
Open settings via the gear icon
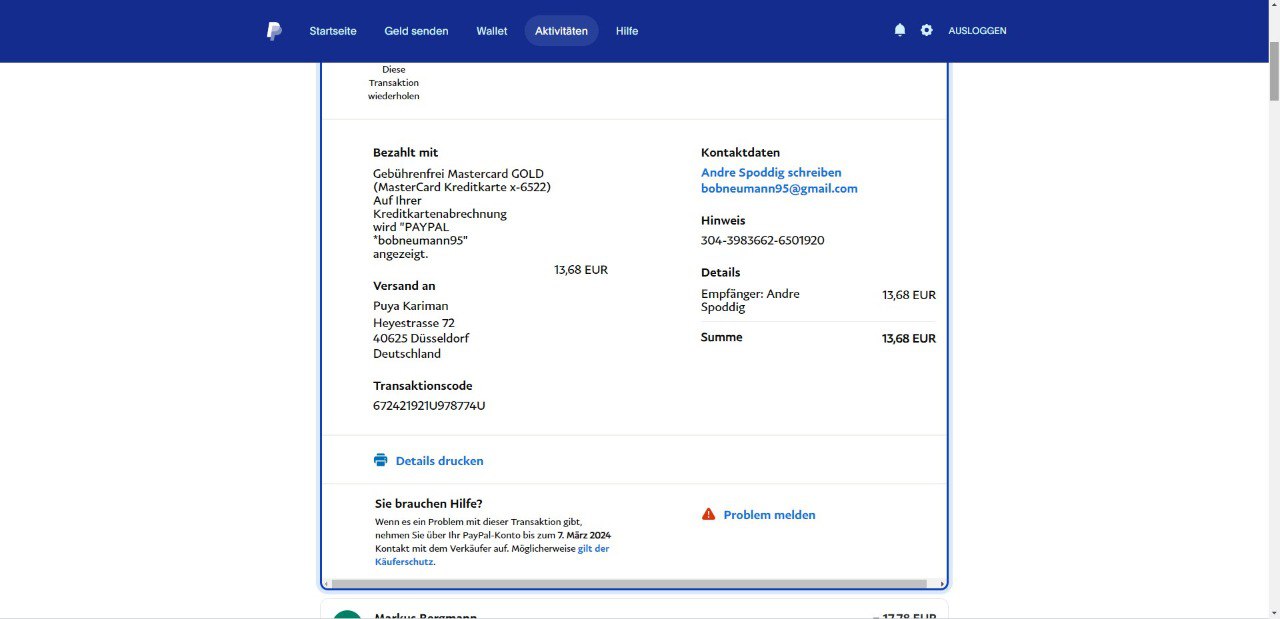click(927, 30)
